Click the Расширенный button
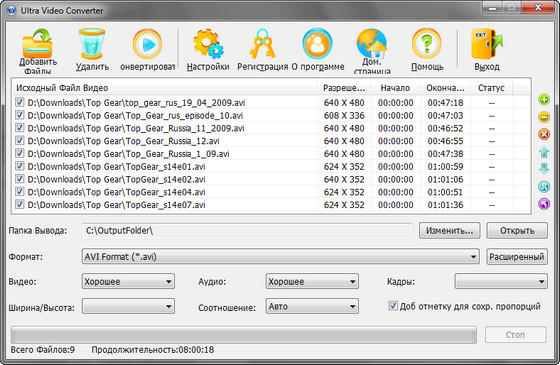Viewport: 560px width, 365px height. (x=517, y=257)
